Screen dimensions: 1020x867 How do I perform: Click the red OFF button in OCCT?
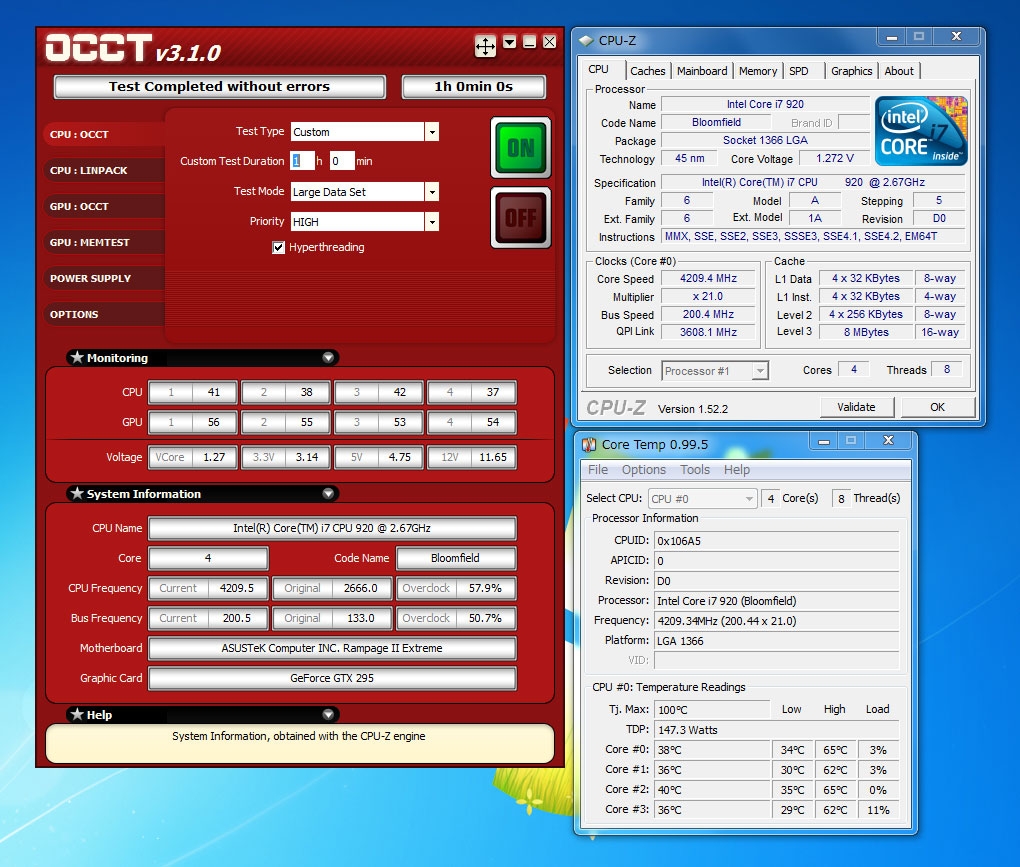pos(520,218)
